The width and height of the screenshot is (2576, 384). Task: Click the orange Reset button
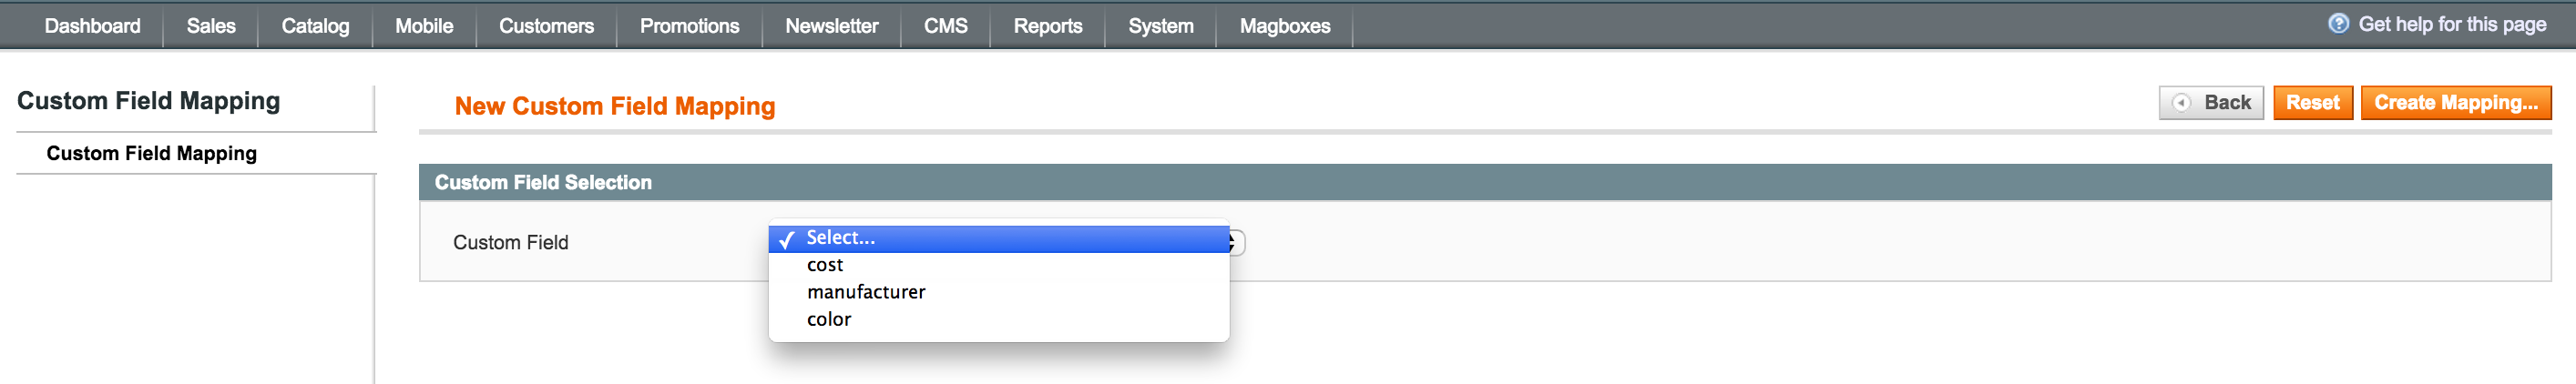pyautogui.click(x=2312, y=103)
